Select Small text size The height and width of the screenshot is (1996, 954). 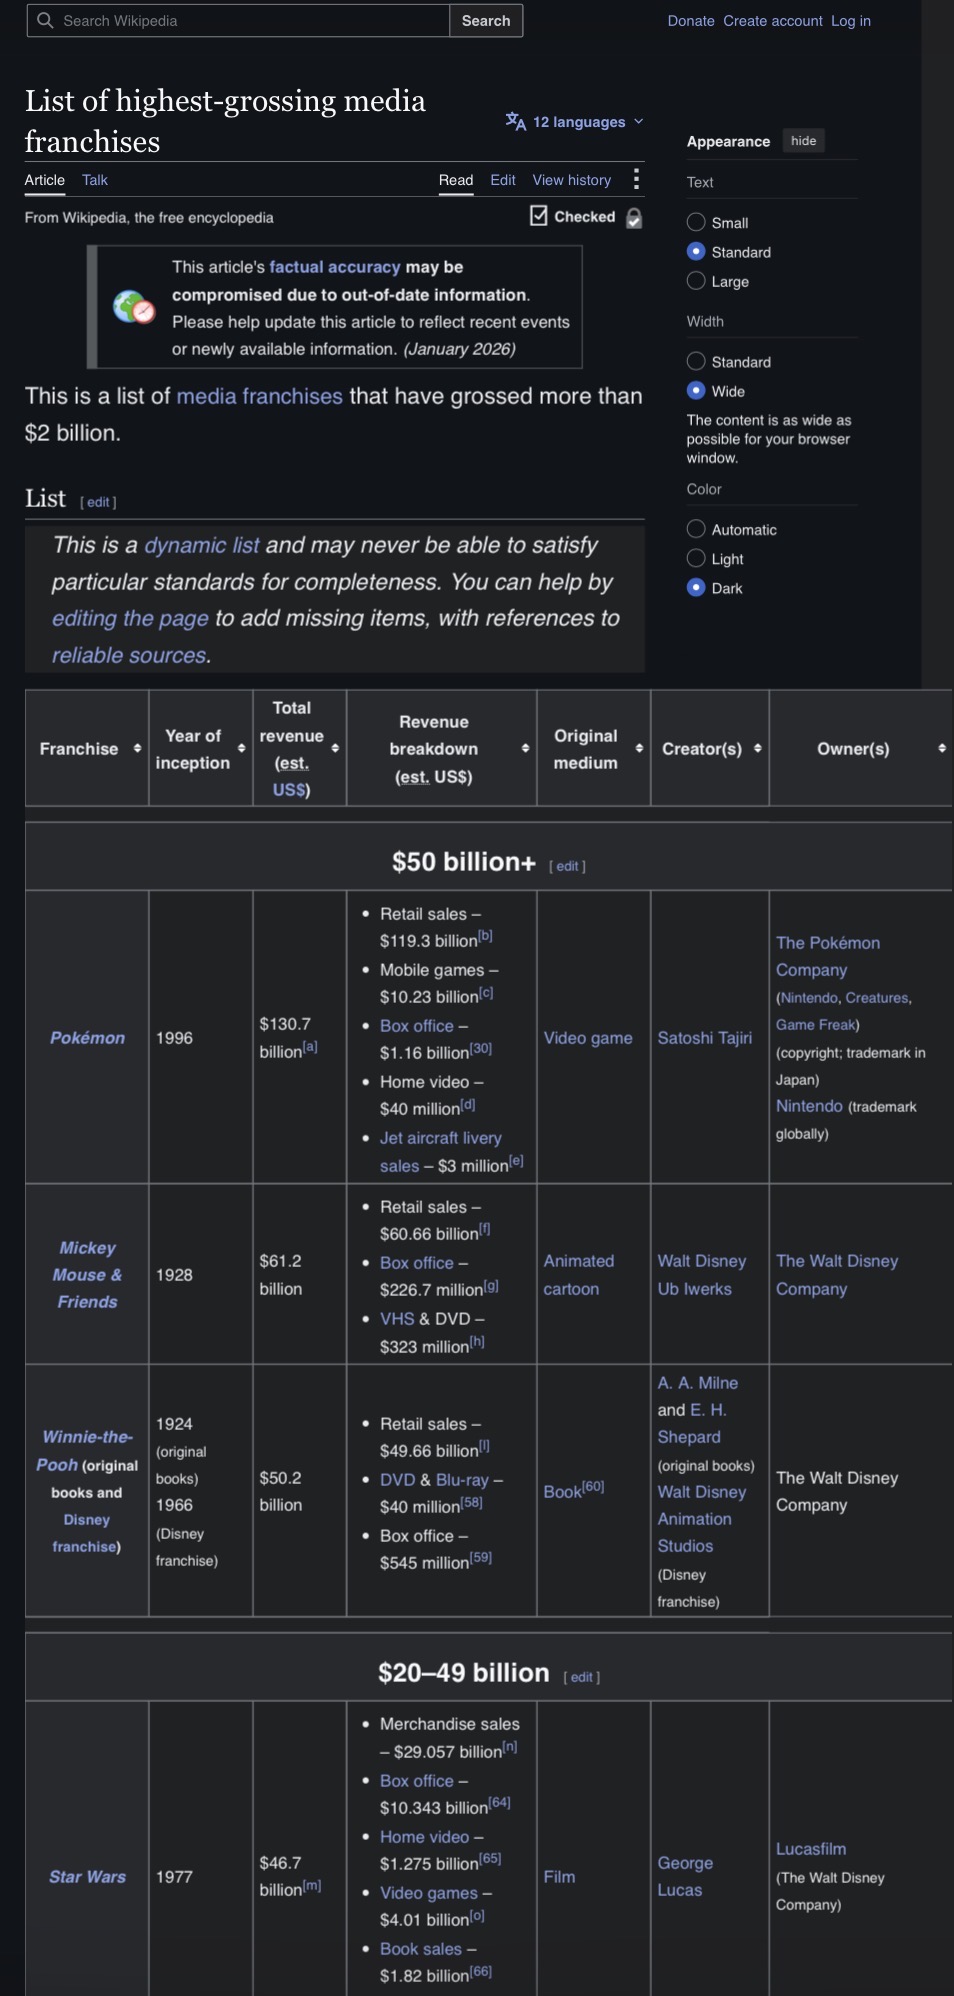point(696,222)
